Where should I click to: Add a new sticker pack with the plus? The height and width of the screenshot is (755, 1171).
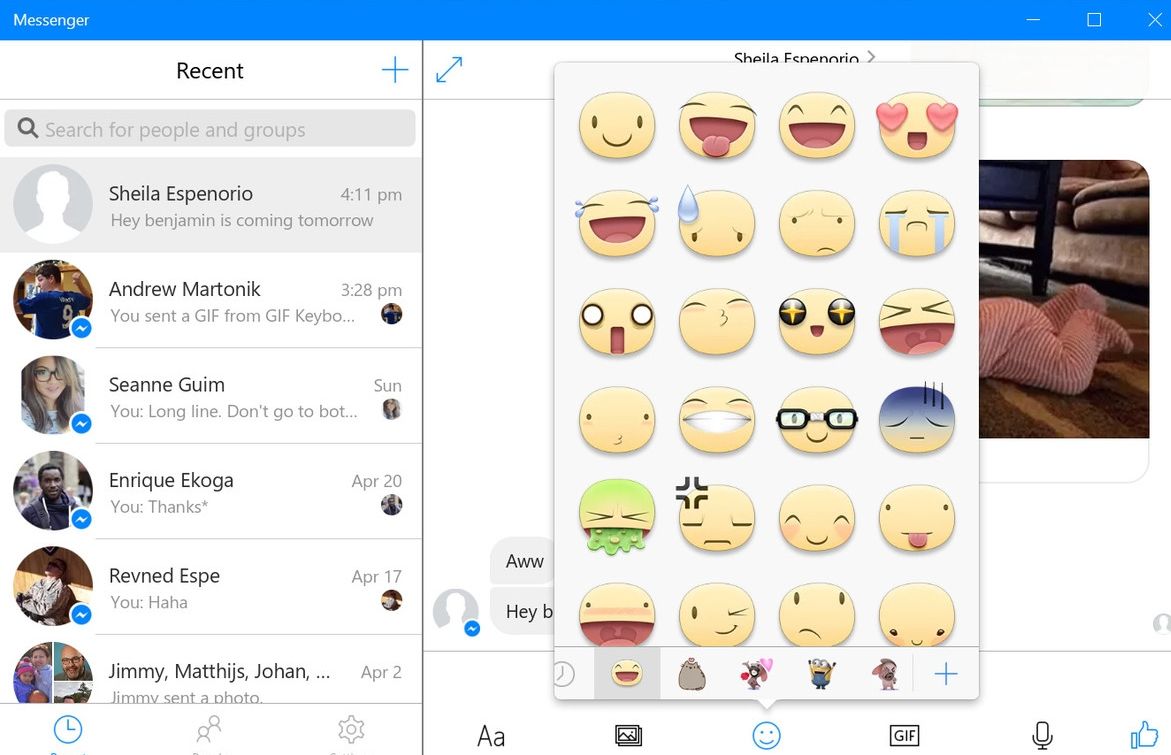click(944, 673)
